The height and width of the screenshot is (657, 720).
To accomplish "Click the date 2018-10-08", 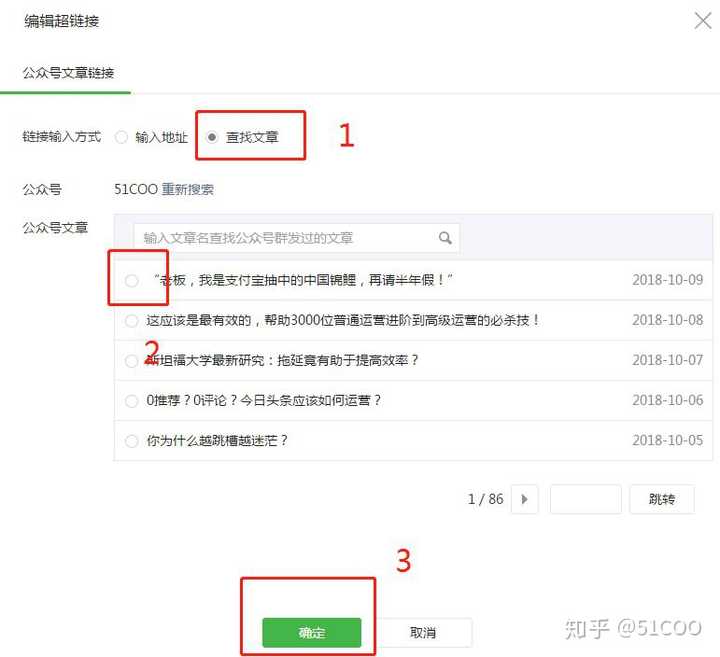I will pyautogui.click(x=667, y=320).
